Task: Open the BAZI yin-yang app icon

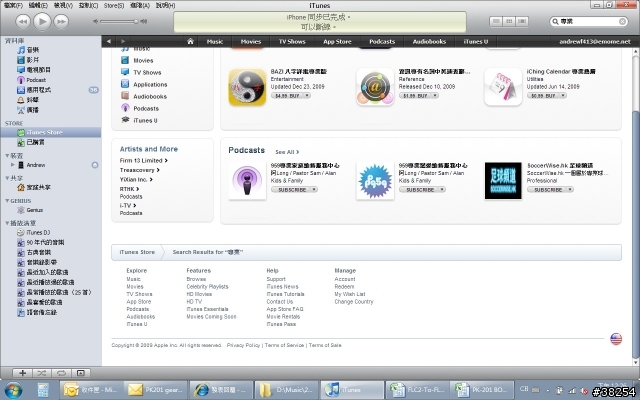Action: [247, 87]
